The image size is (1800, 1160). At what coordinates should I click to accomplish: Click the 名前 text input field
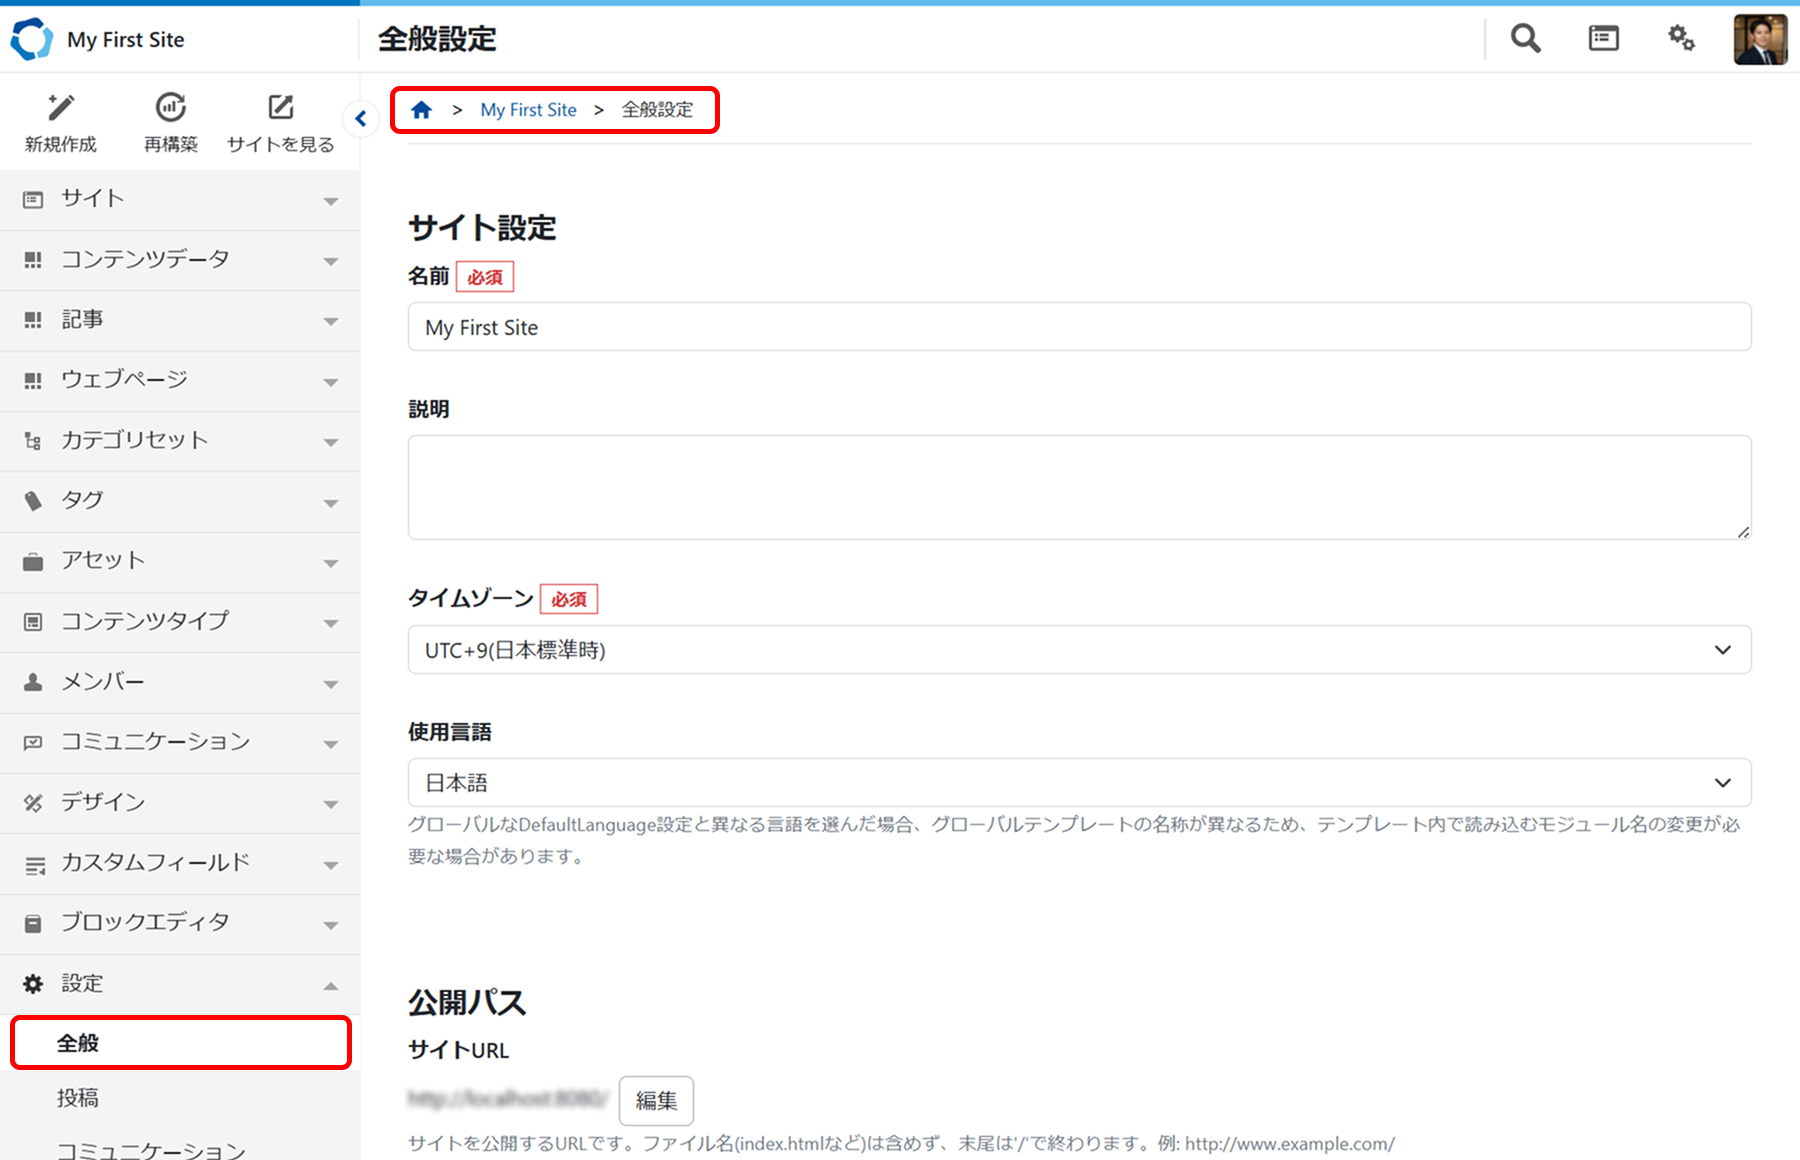(1078, 328)
